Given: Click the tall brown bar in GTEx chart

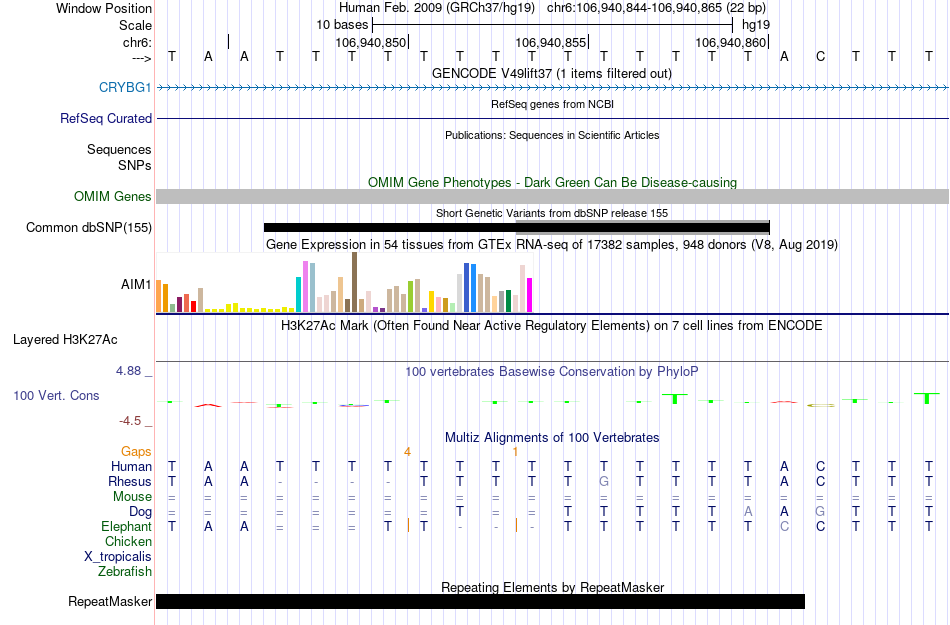Looking at the screenshot, I should [x=354, y=282].
